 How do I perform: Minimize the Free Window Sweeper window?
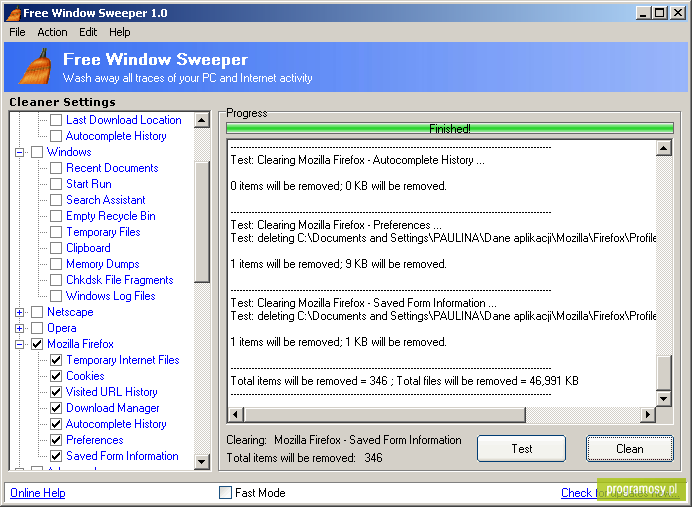coord(643,13)
